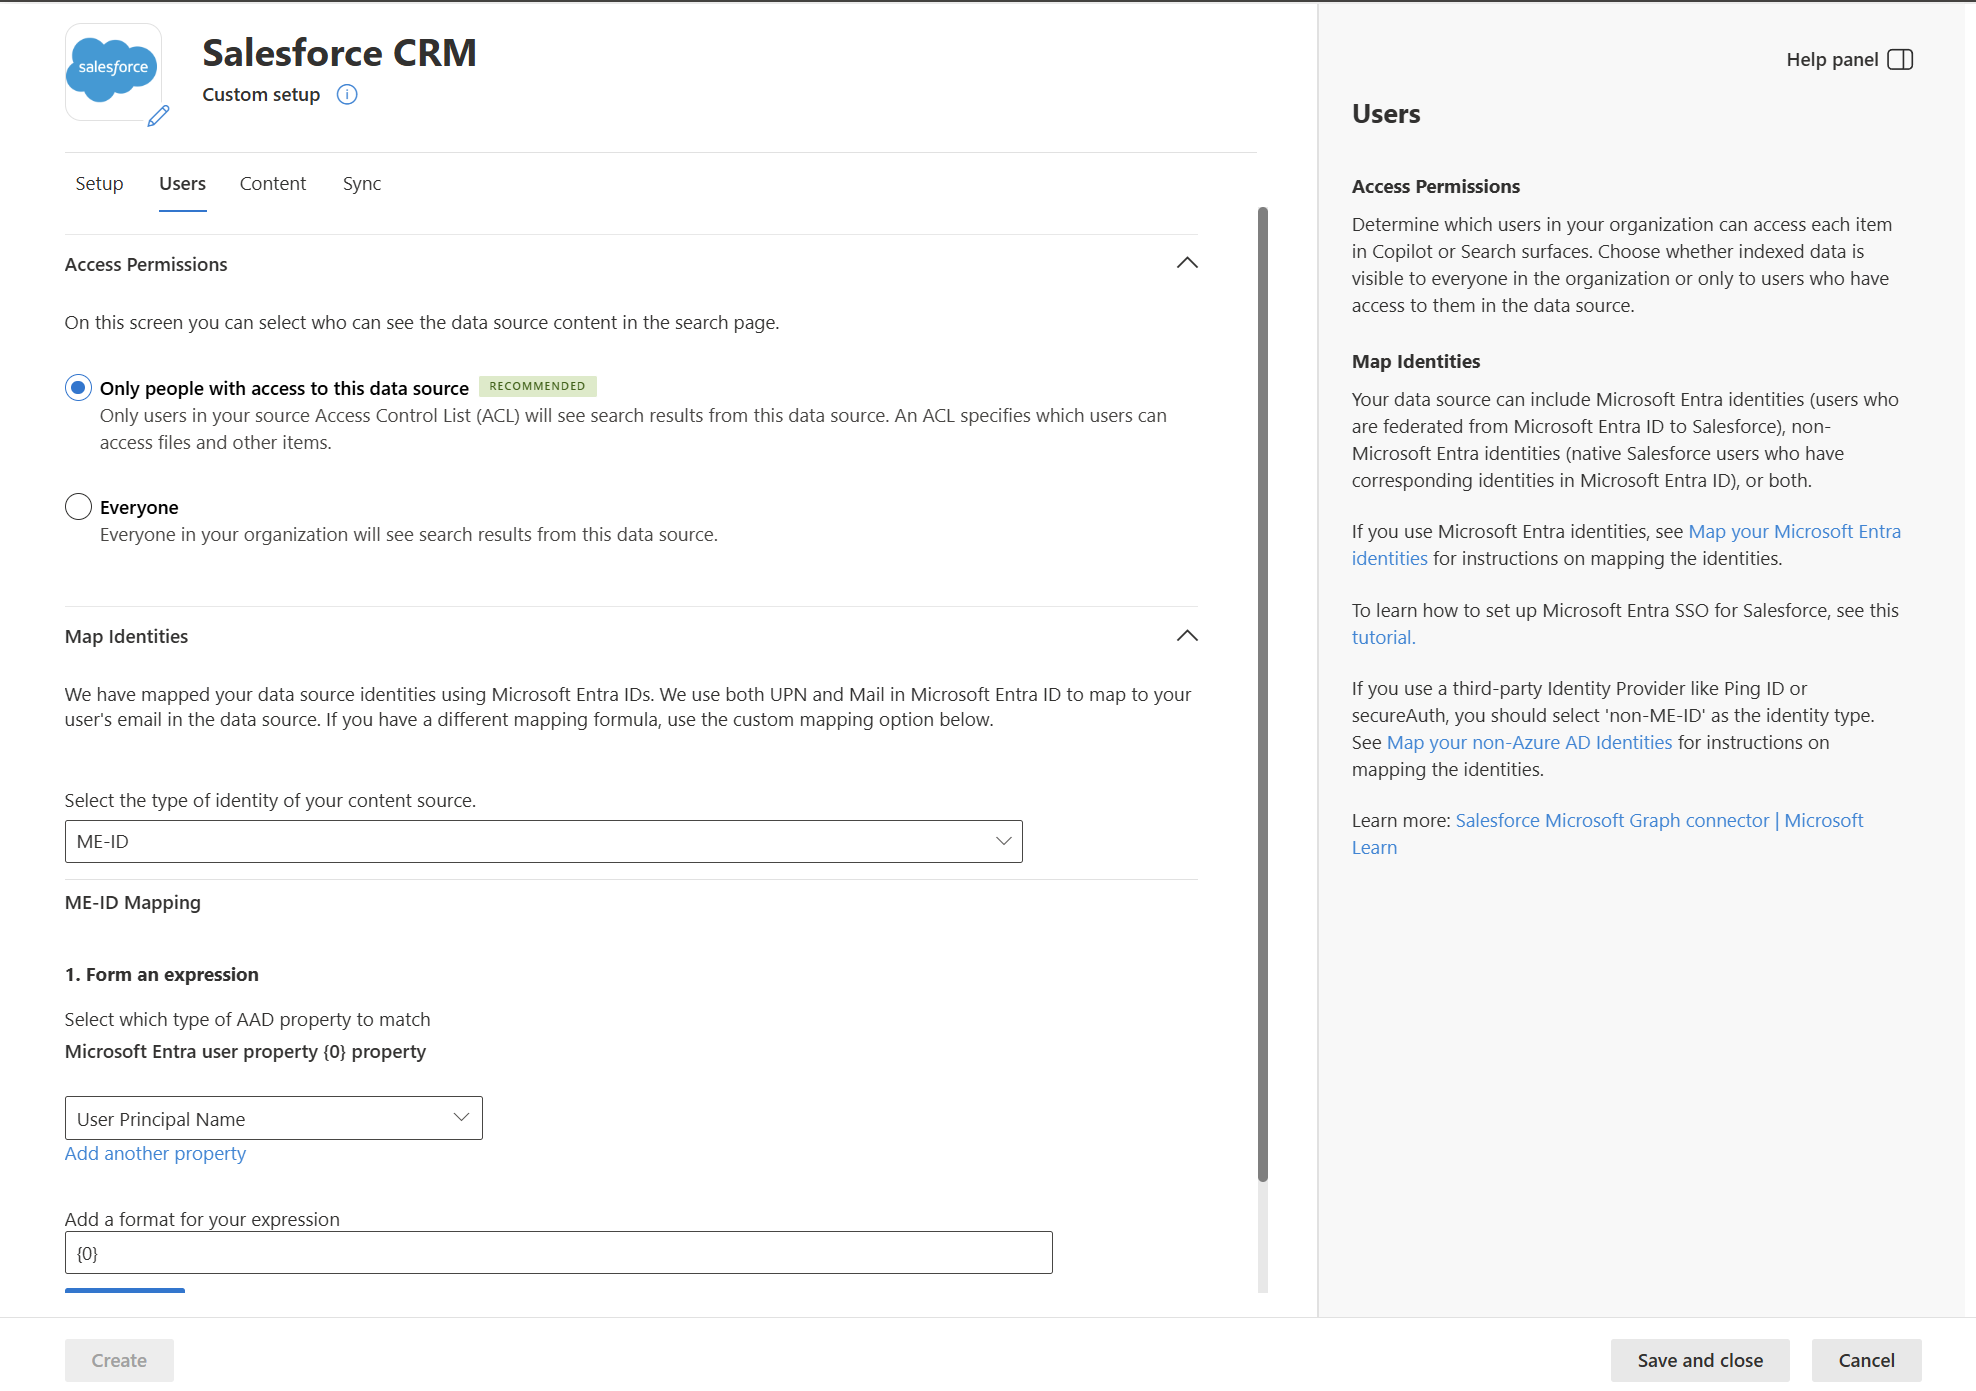Screen dimensions: 1976x1391
Task: Click the Save and close button
Action: pos(1700,1361)
